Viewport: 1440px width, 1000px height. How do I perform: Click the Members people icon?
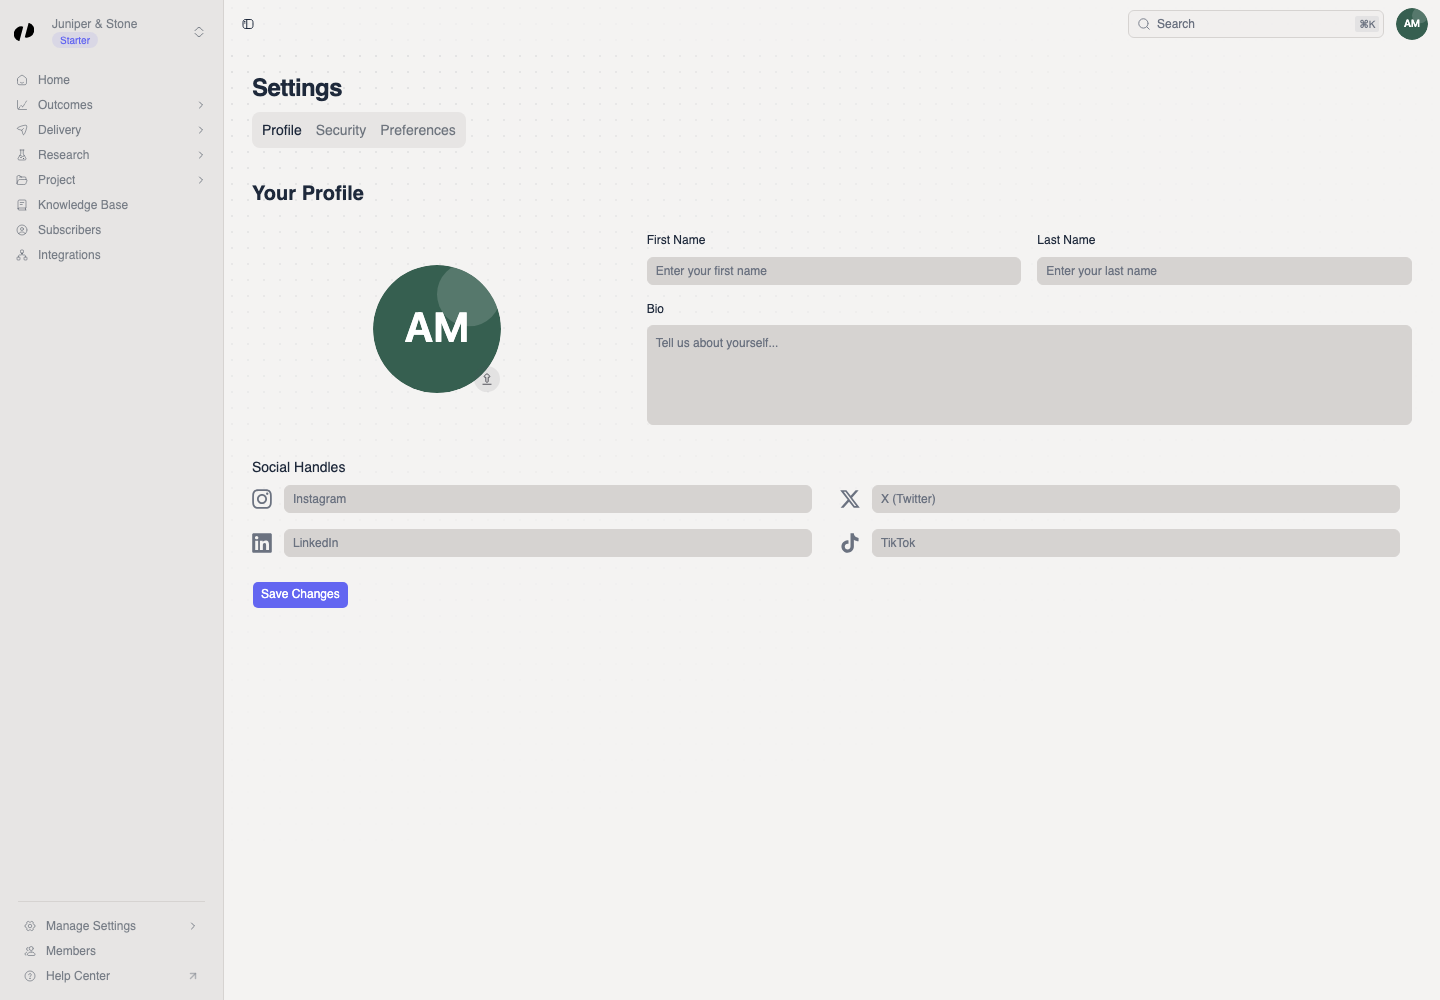(x=30, y=951)
